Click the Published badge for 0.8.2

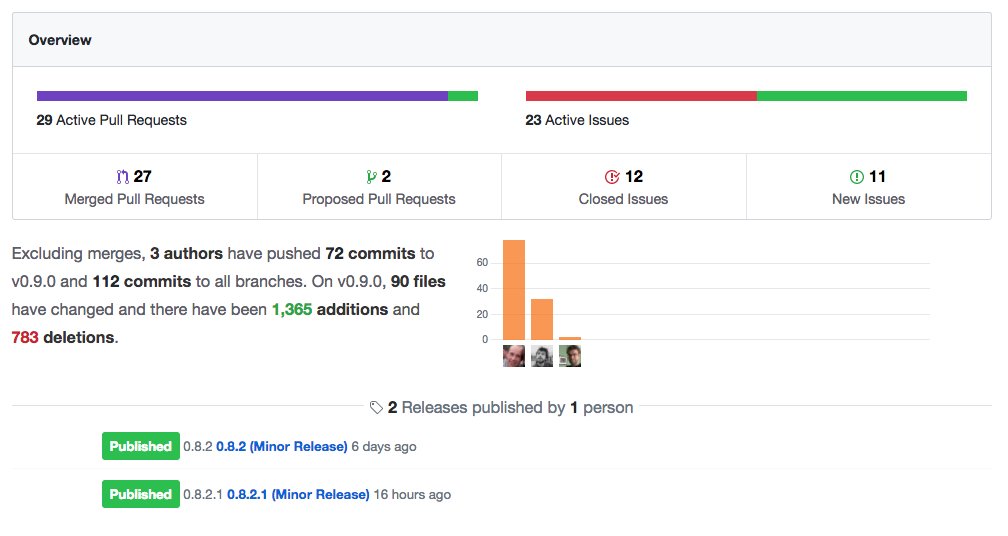click(141, 446)
